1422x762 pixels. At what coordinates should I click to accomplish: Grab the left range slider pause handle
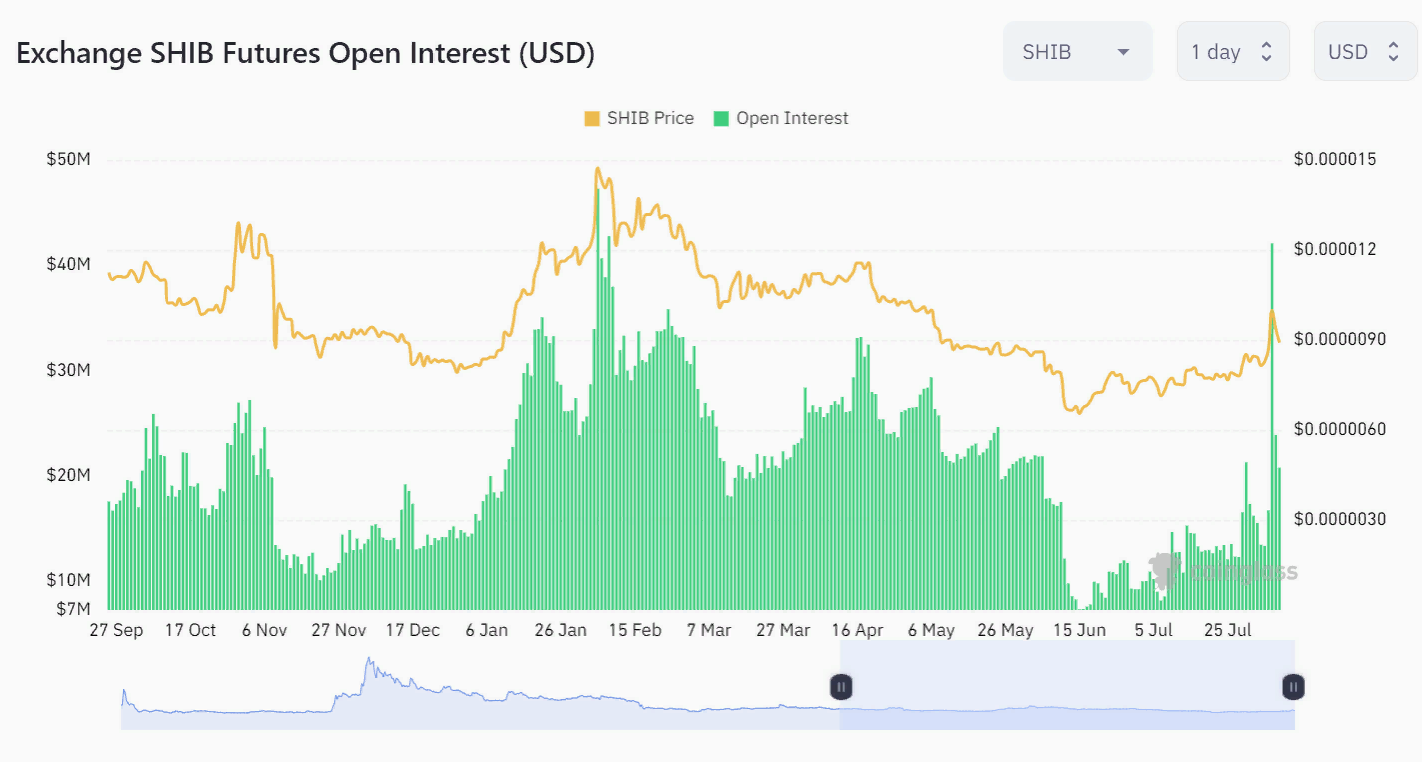[x=841, y=687]
